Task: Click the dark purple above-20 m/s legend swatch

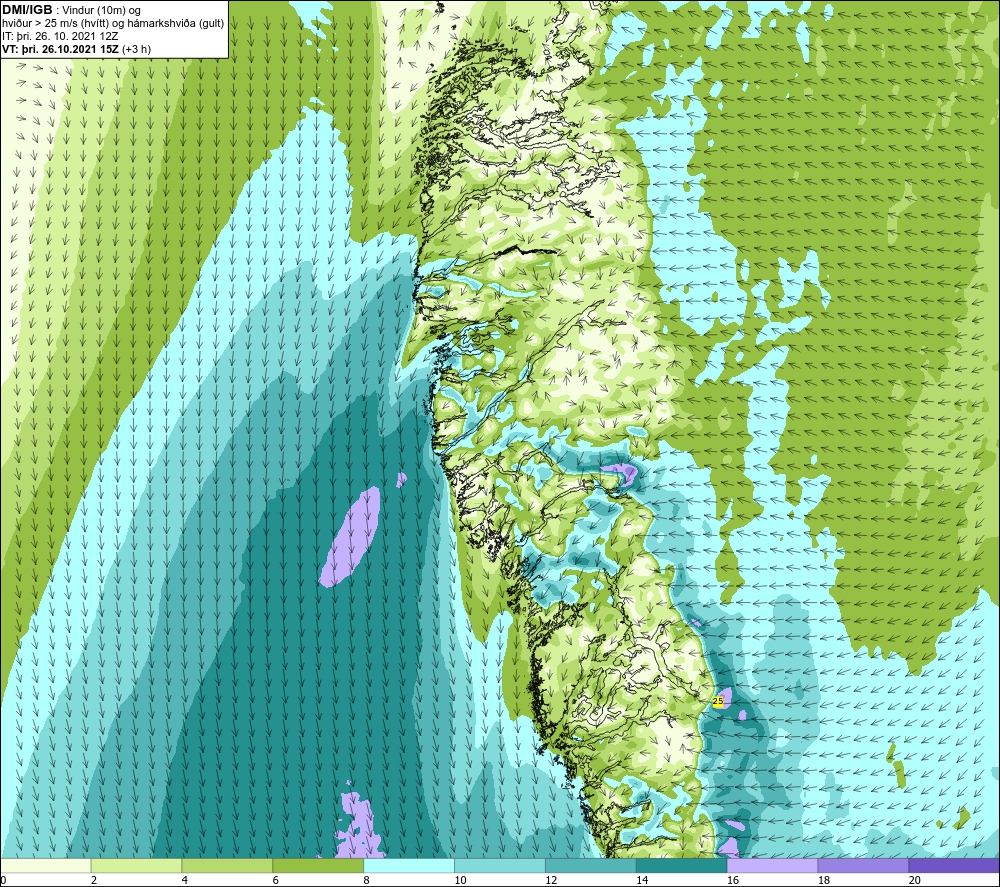Action: [954, 865]
